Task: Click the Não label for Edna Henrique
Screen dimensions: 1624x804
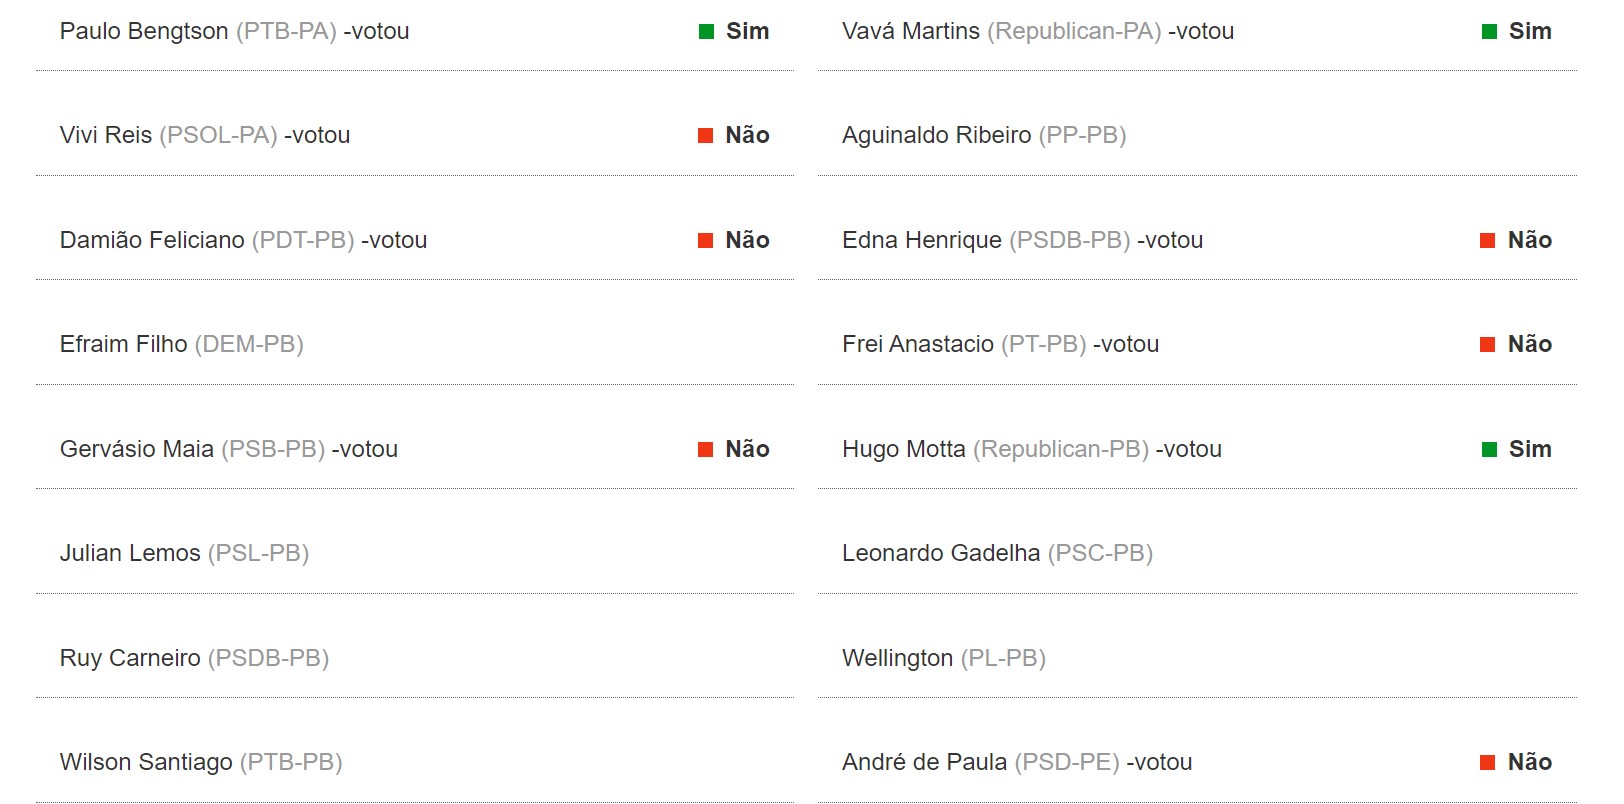Action: click(1530, 240)
